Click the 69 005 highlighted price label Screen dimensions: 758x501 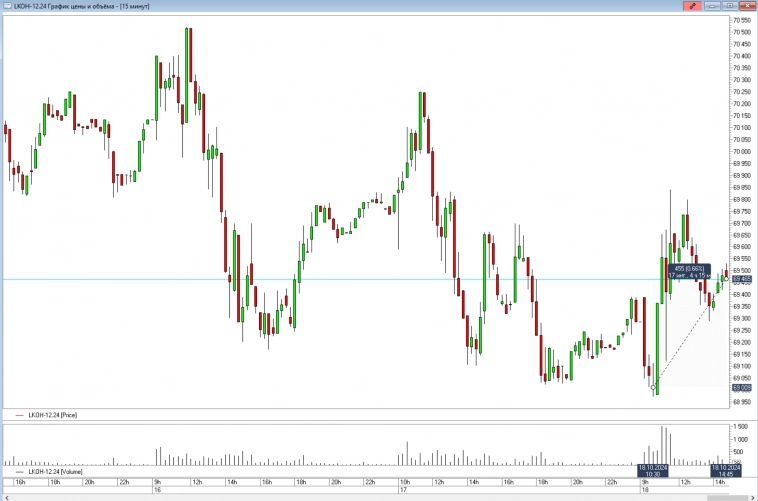(742, 388)
